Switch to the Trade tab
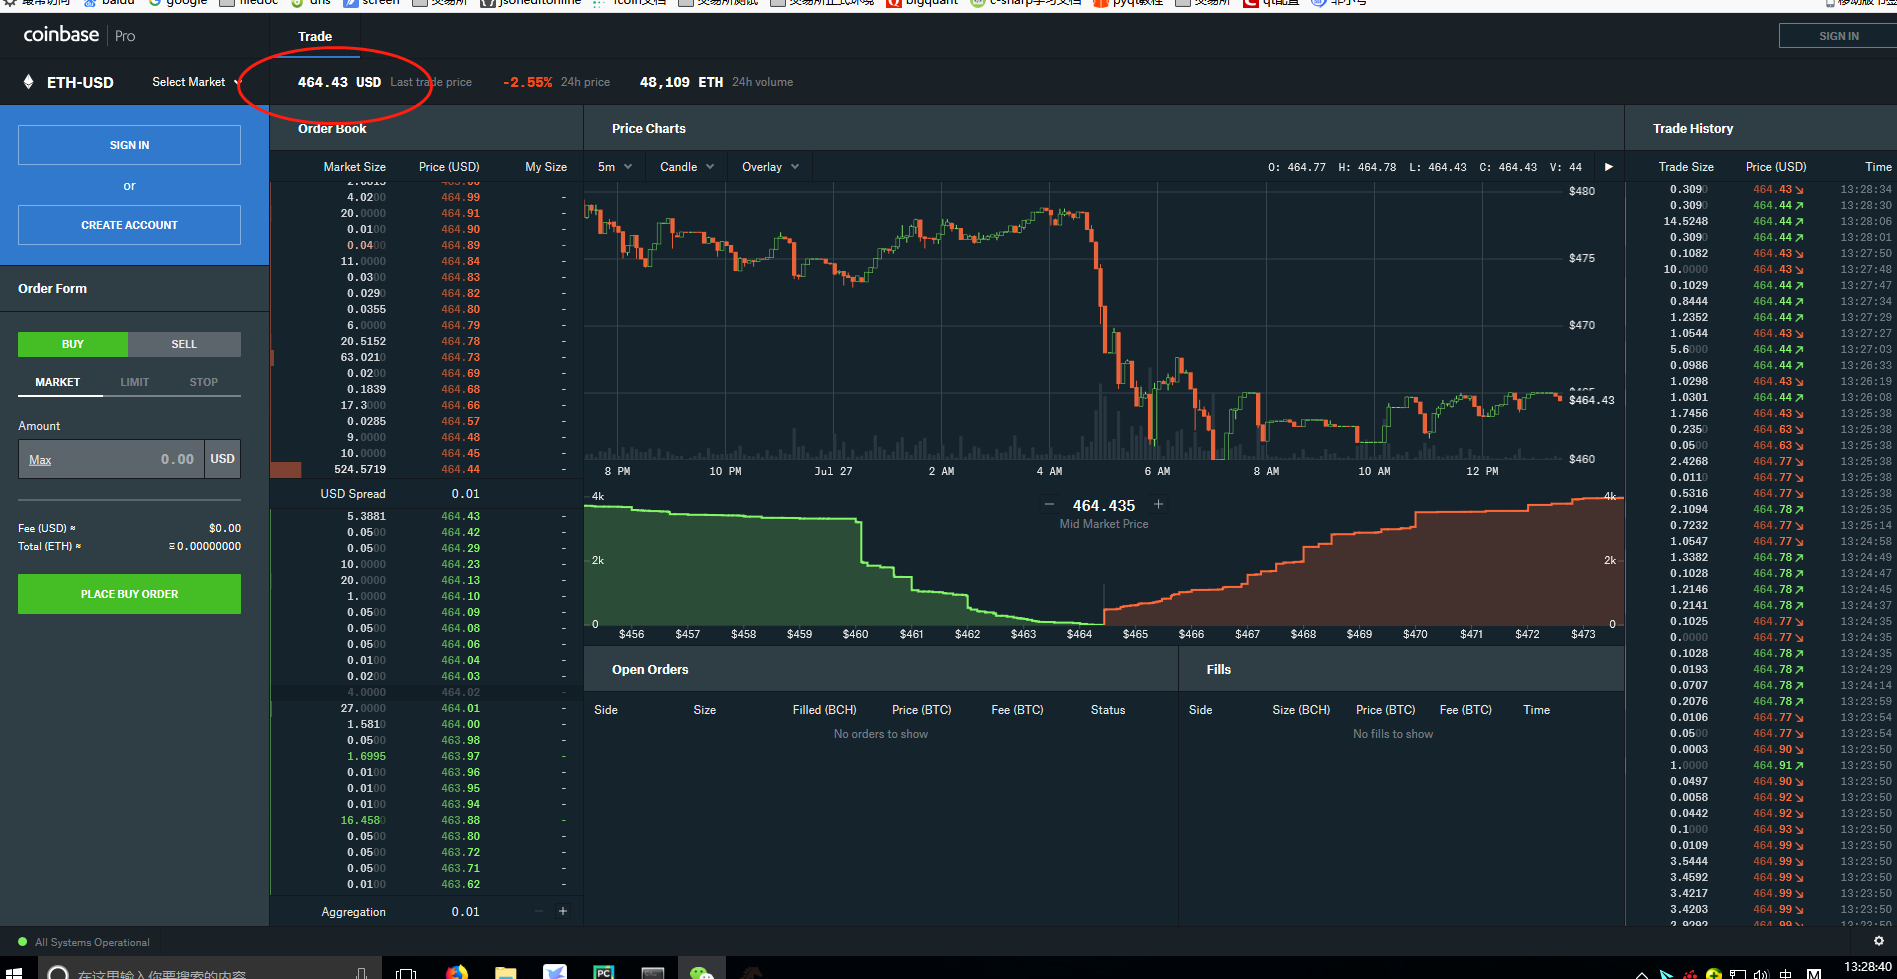 315,36
